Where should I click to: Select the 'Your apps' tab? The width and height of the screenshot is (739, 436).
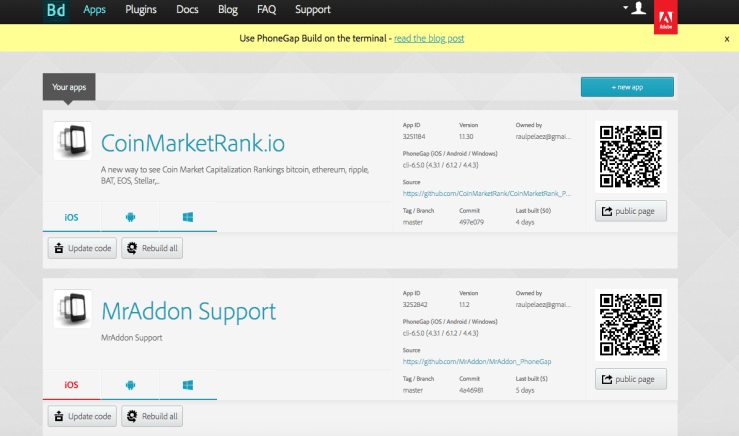(x=69, y=88)
